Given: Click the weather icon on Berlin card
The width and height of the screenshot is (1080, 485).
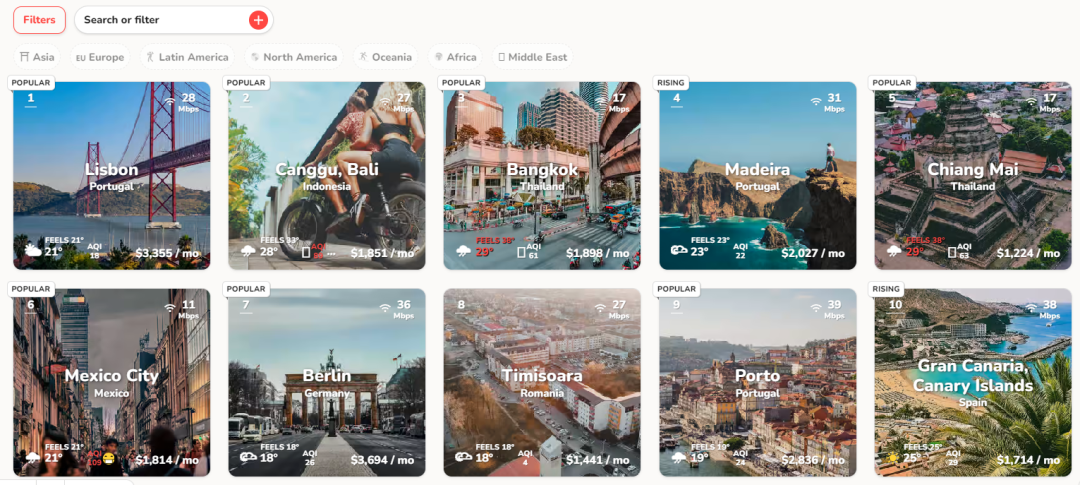Looking at the screenshot, I should [x=247, y=458].
